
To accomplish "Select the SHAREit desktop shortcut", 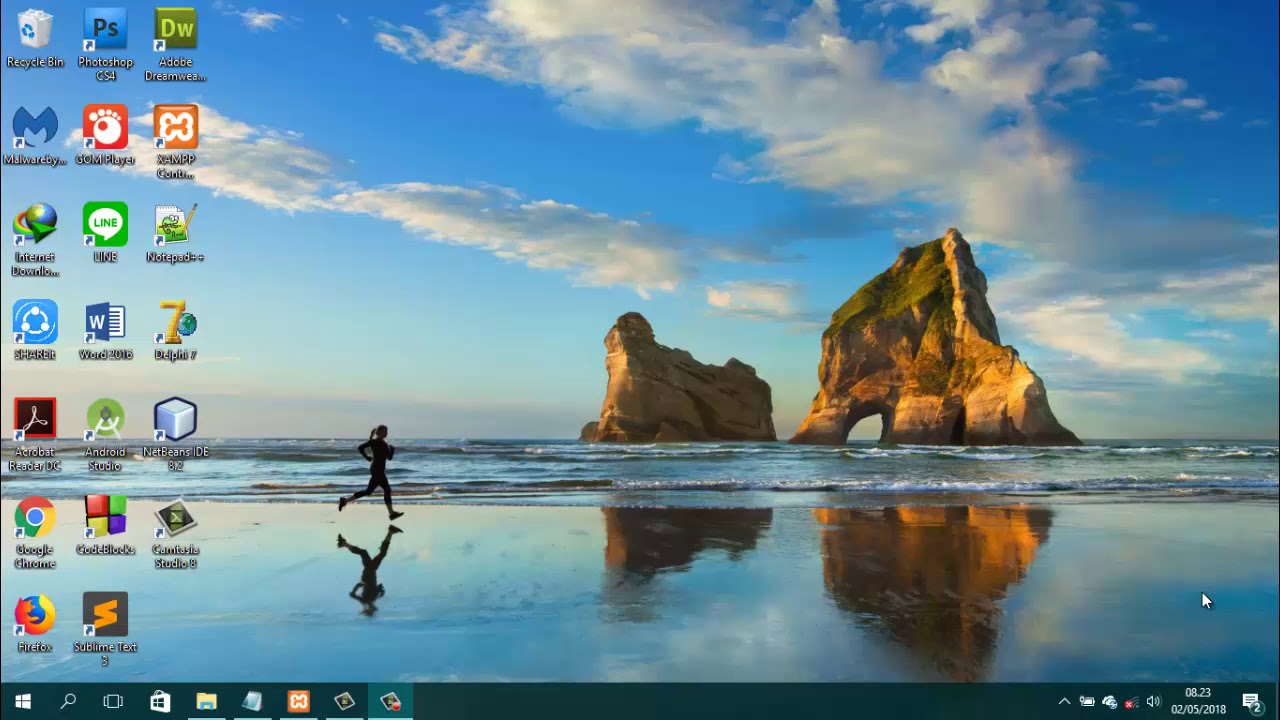I will point(35,330).
